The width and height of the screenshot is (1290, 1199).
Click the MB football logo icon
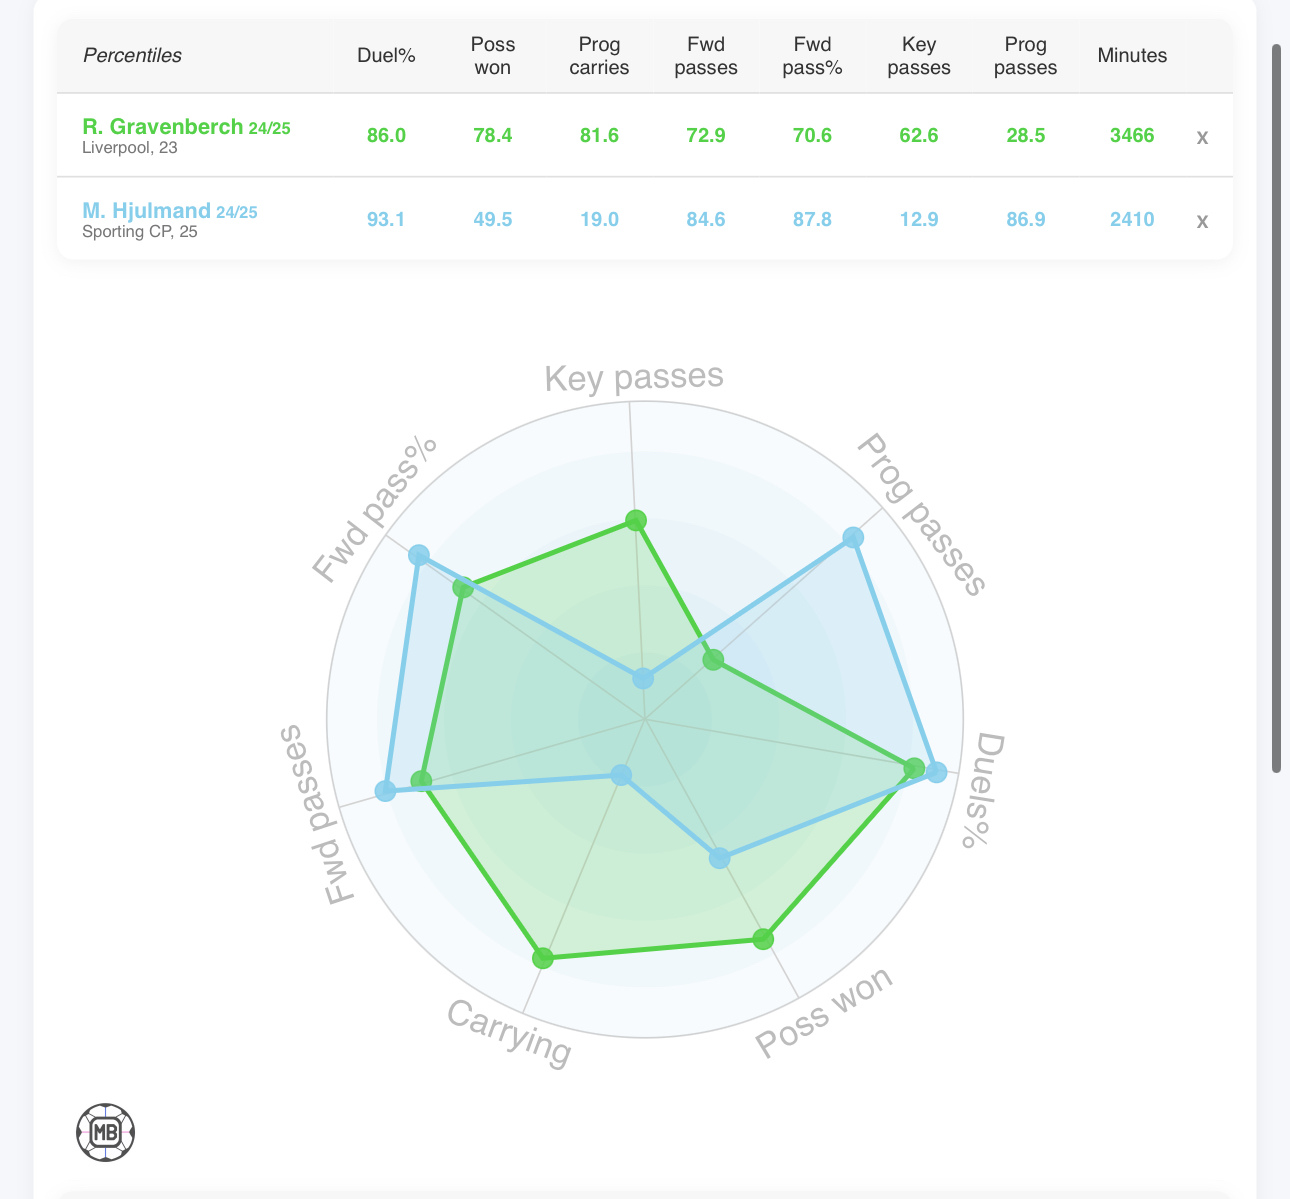pyautogui.click(x=105, y=1132)
